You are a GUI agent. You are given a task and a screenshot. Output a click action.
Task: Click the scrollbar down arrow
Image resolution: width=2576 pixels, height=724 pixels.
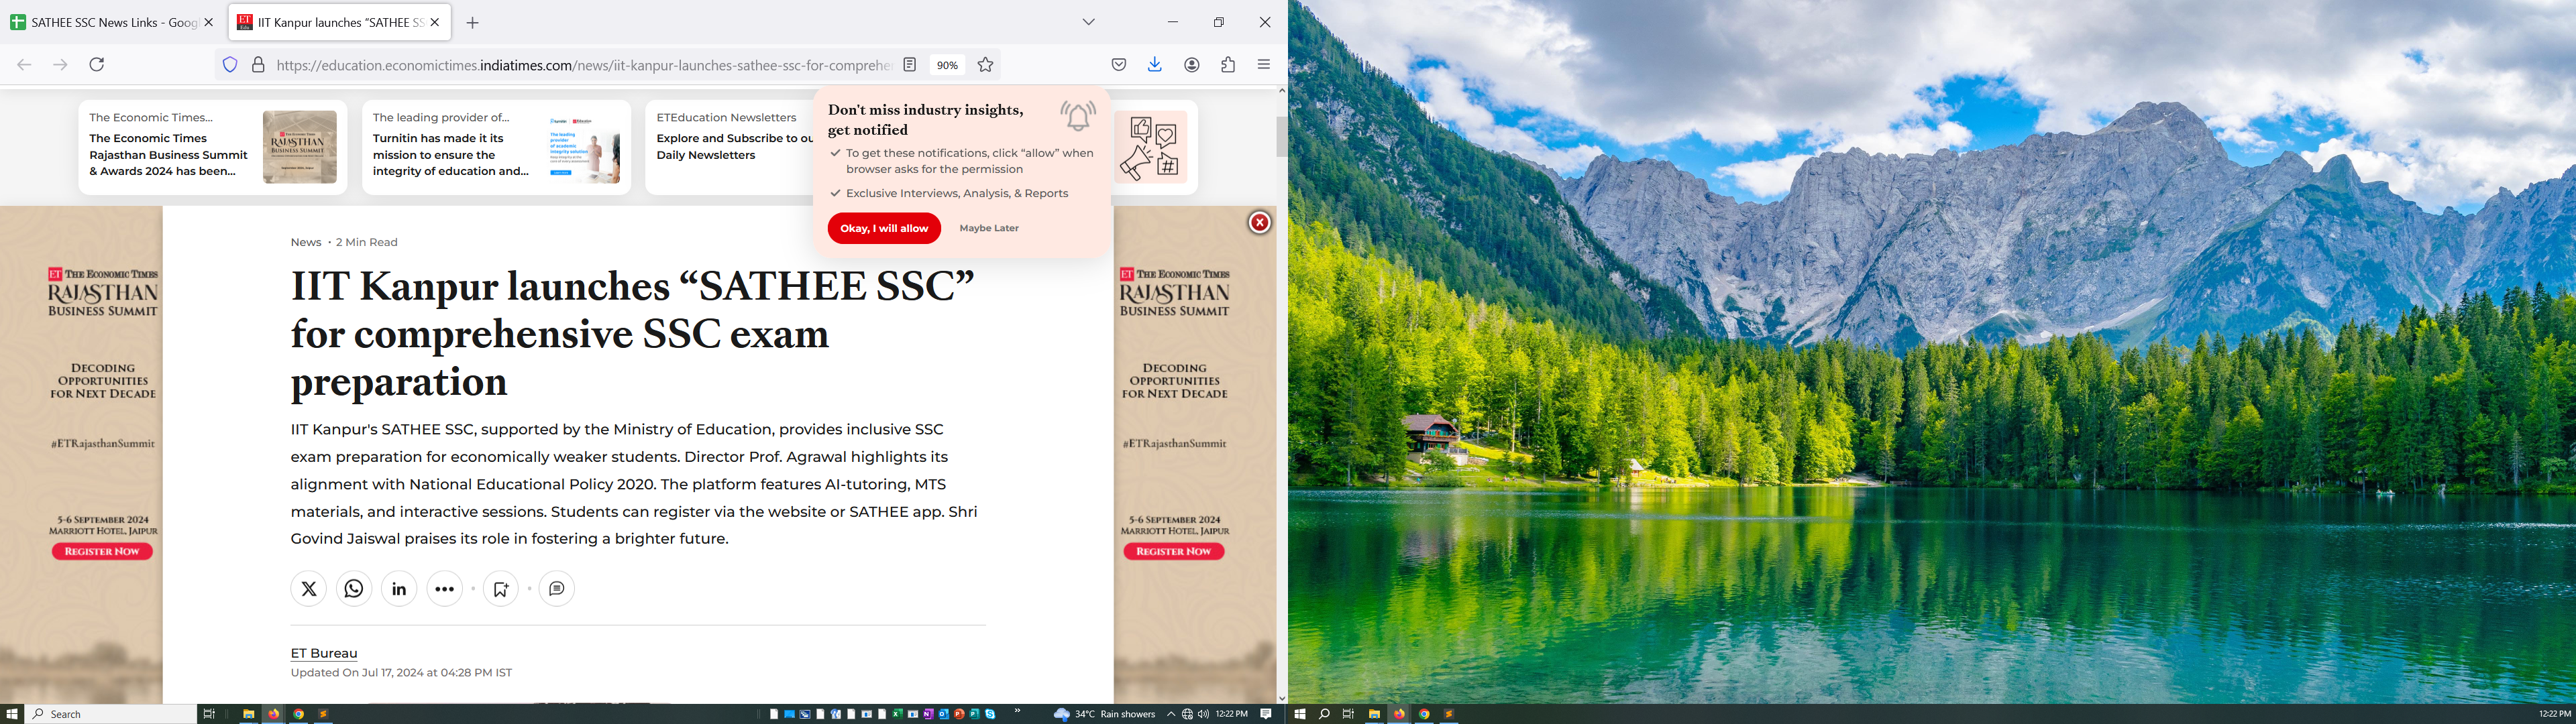pos(1282,698)
